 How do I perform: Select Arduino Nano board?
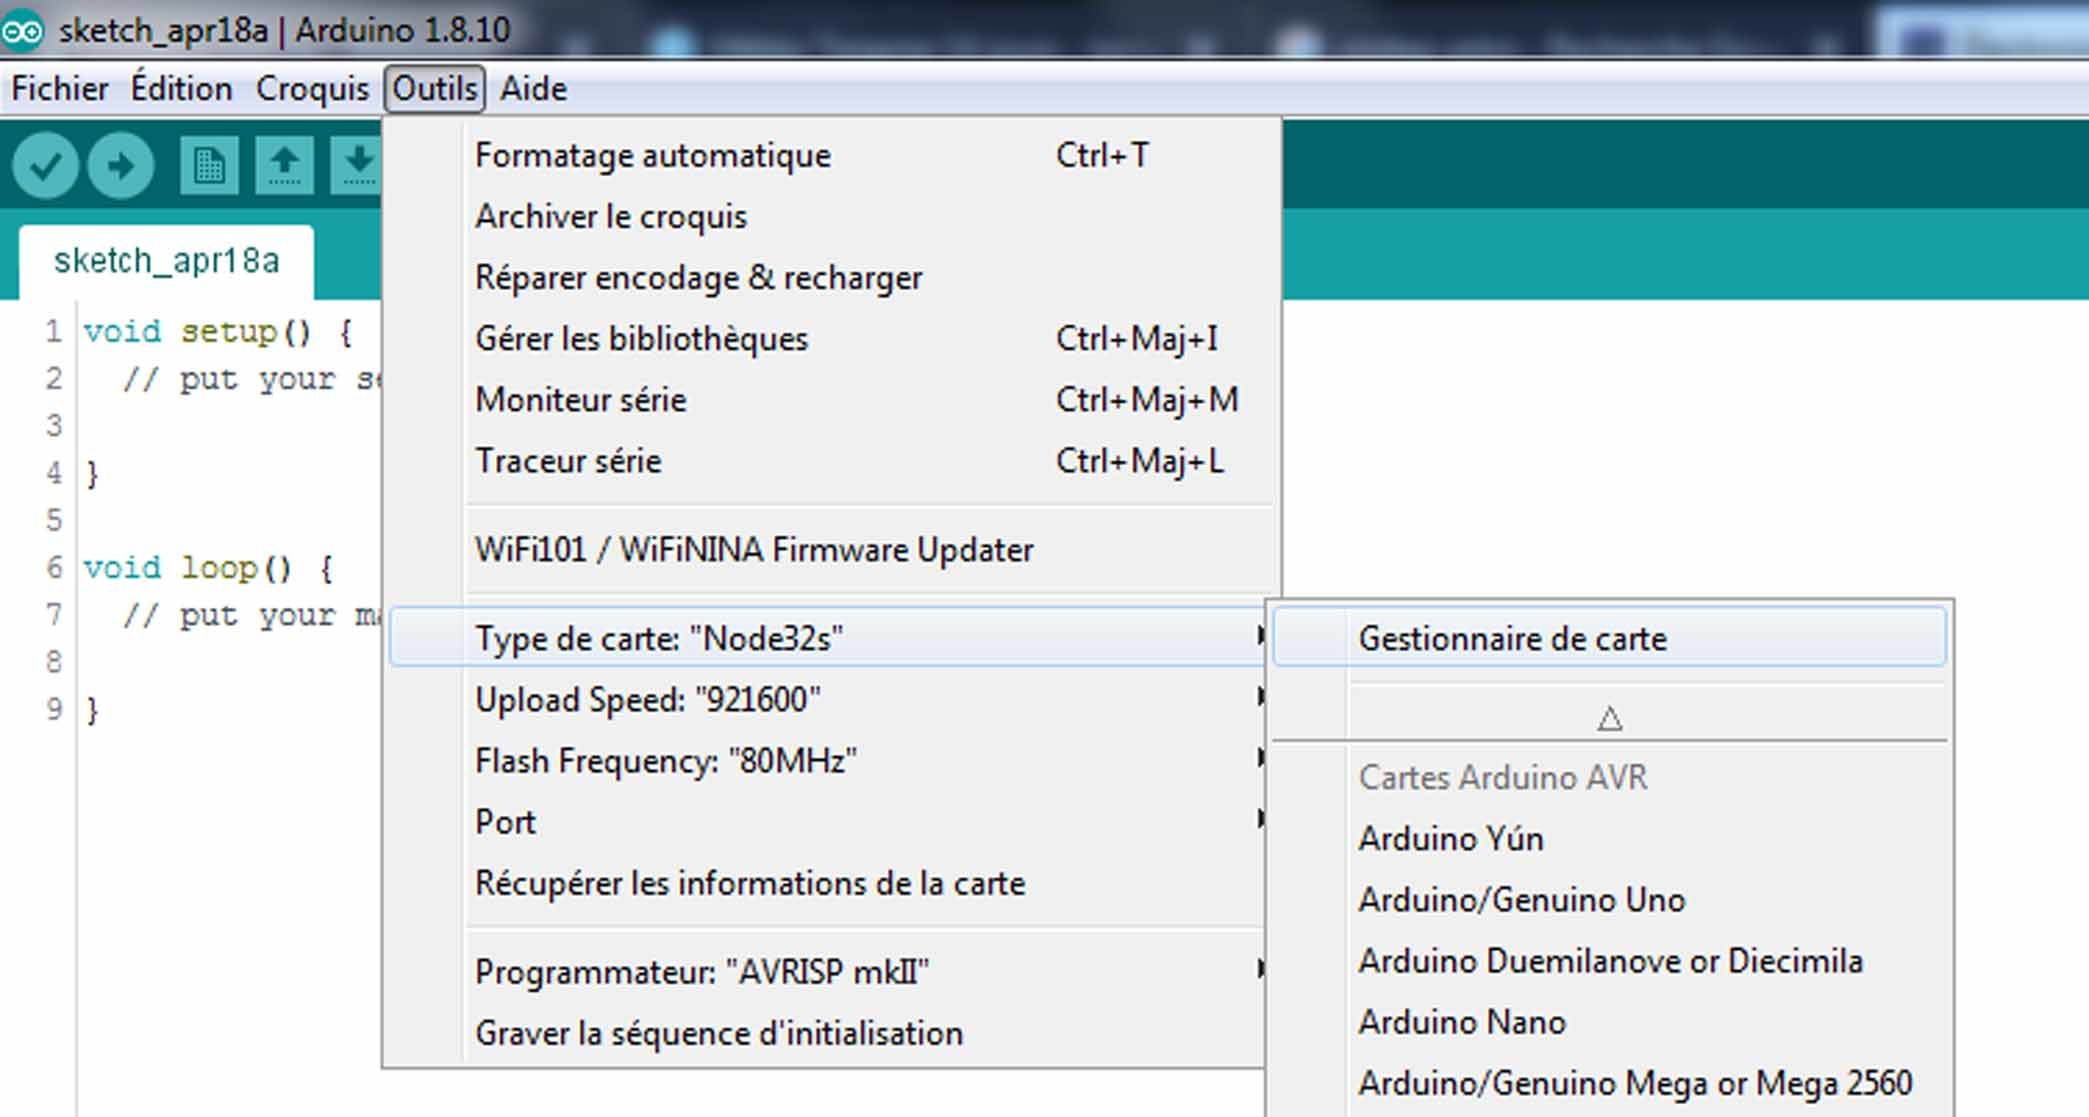(1461, 1022)
